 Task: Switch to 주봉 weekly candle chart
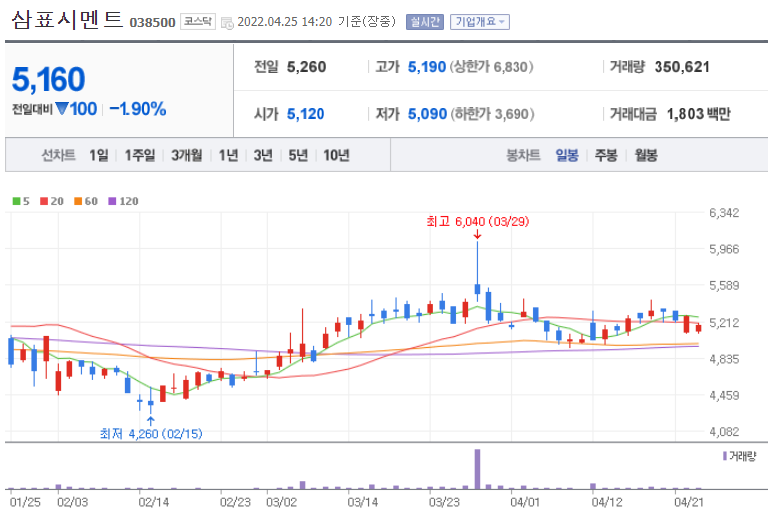[606, 155]
